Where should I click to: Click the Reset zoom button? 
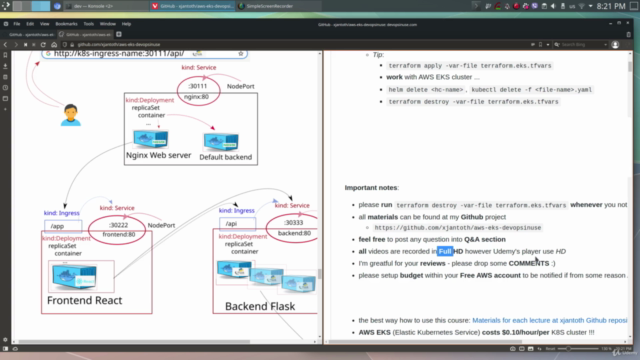(x=550, y=349)
